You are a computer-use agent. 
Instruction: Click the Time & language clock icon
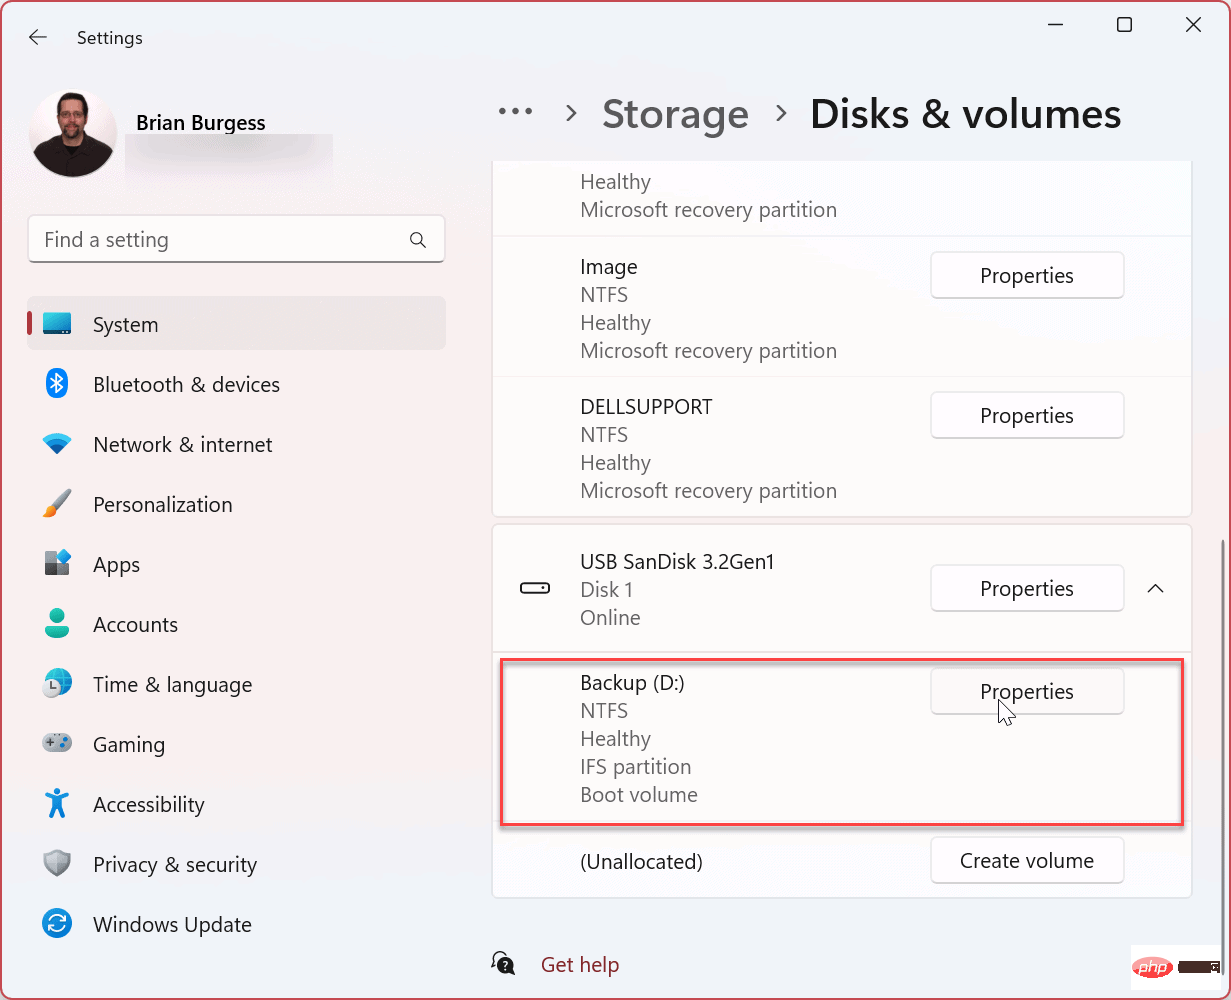pyautogui.click(x=57, y=684)
